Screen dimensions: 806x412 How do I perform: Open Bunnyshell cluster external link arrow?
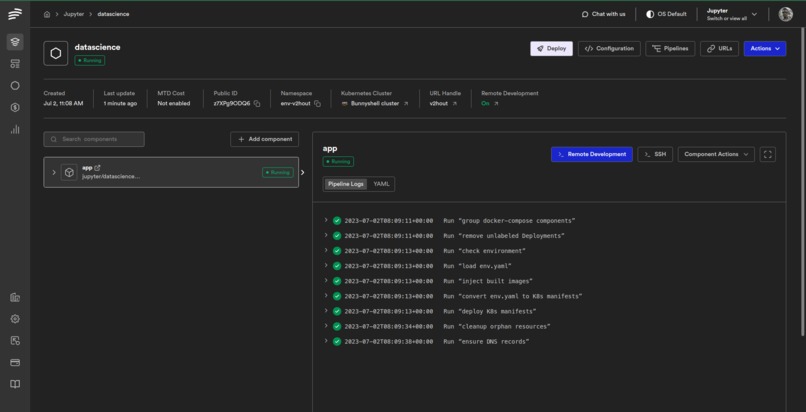click(x=406, y=104)
